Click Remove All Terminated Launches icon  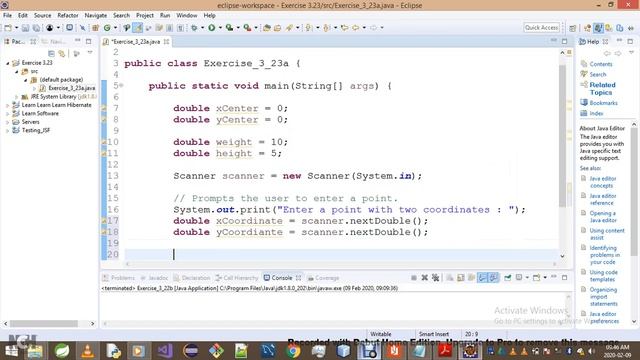point(436,278)
